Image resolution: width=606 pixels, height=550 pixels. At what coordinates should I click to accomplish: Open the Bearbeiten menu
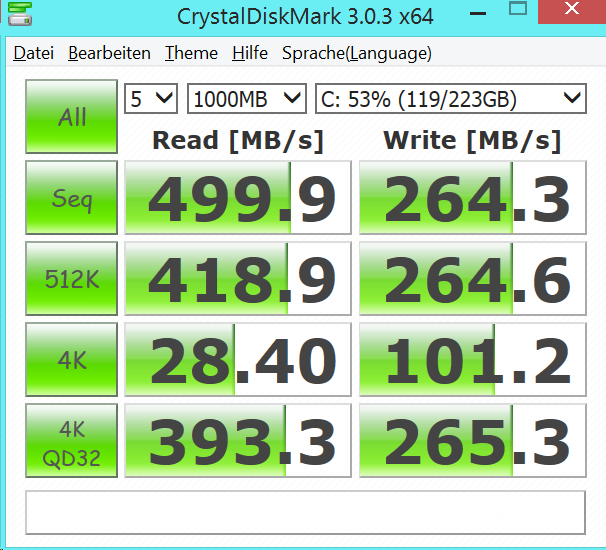pos(109,53)
